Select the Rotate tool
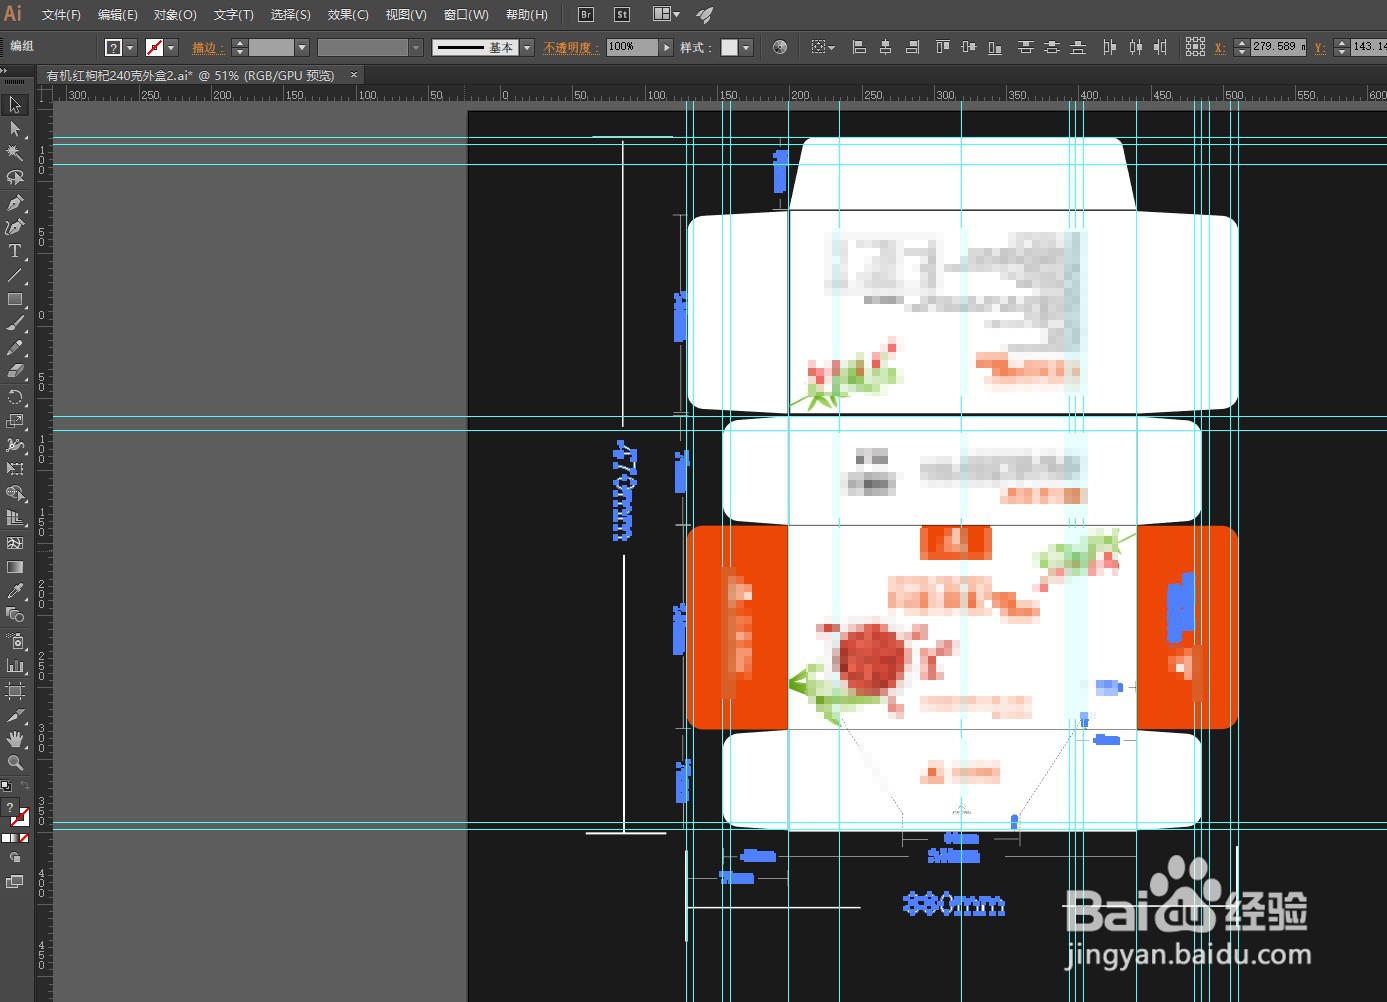Screen dimensions: 1387x1002 click(x=15, y=397)
